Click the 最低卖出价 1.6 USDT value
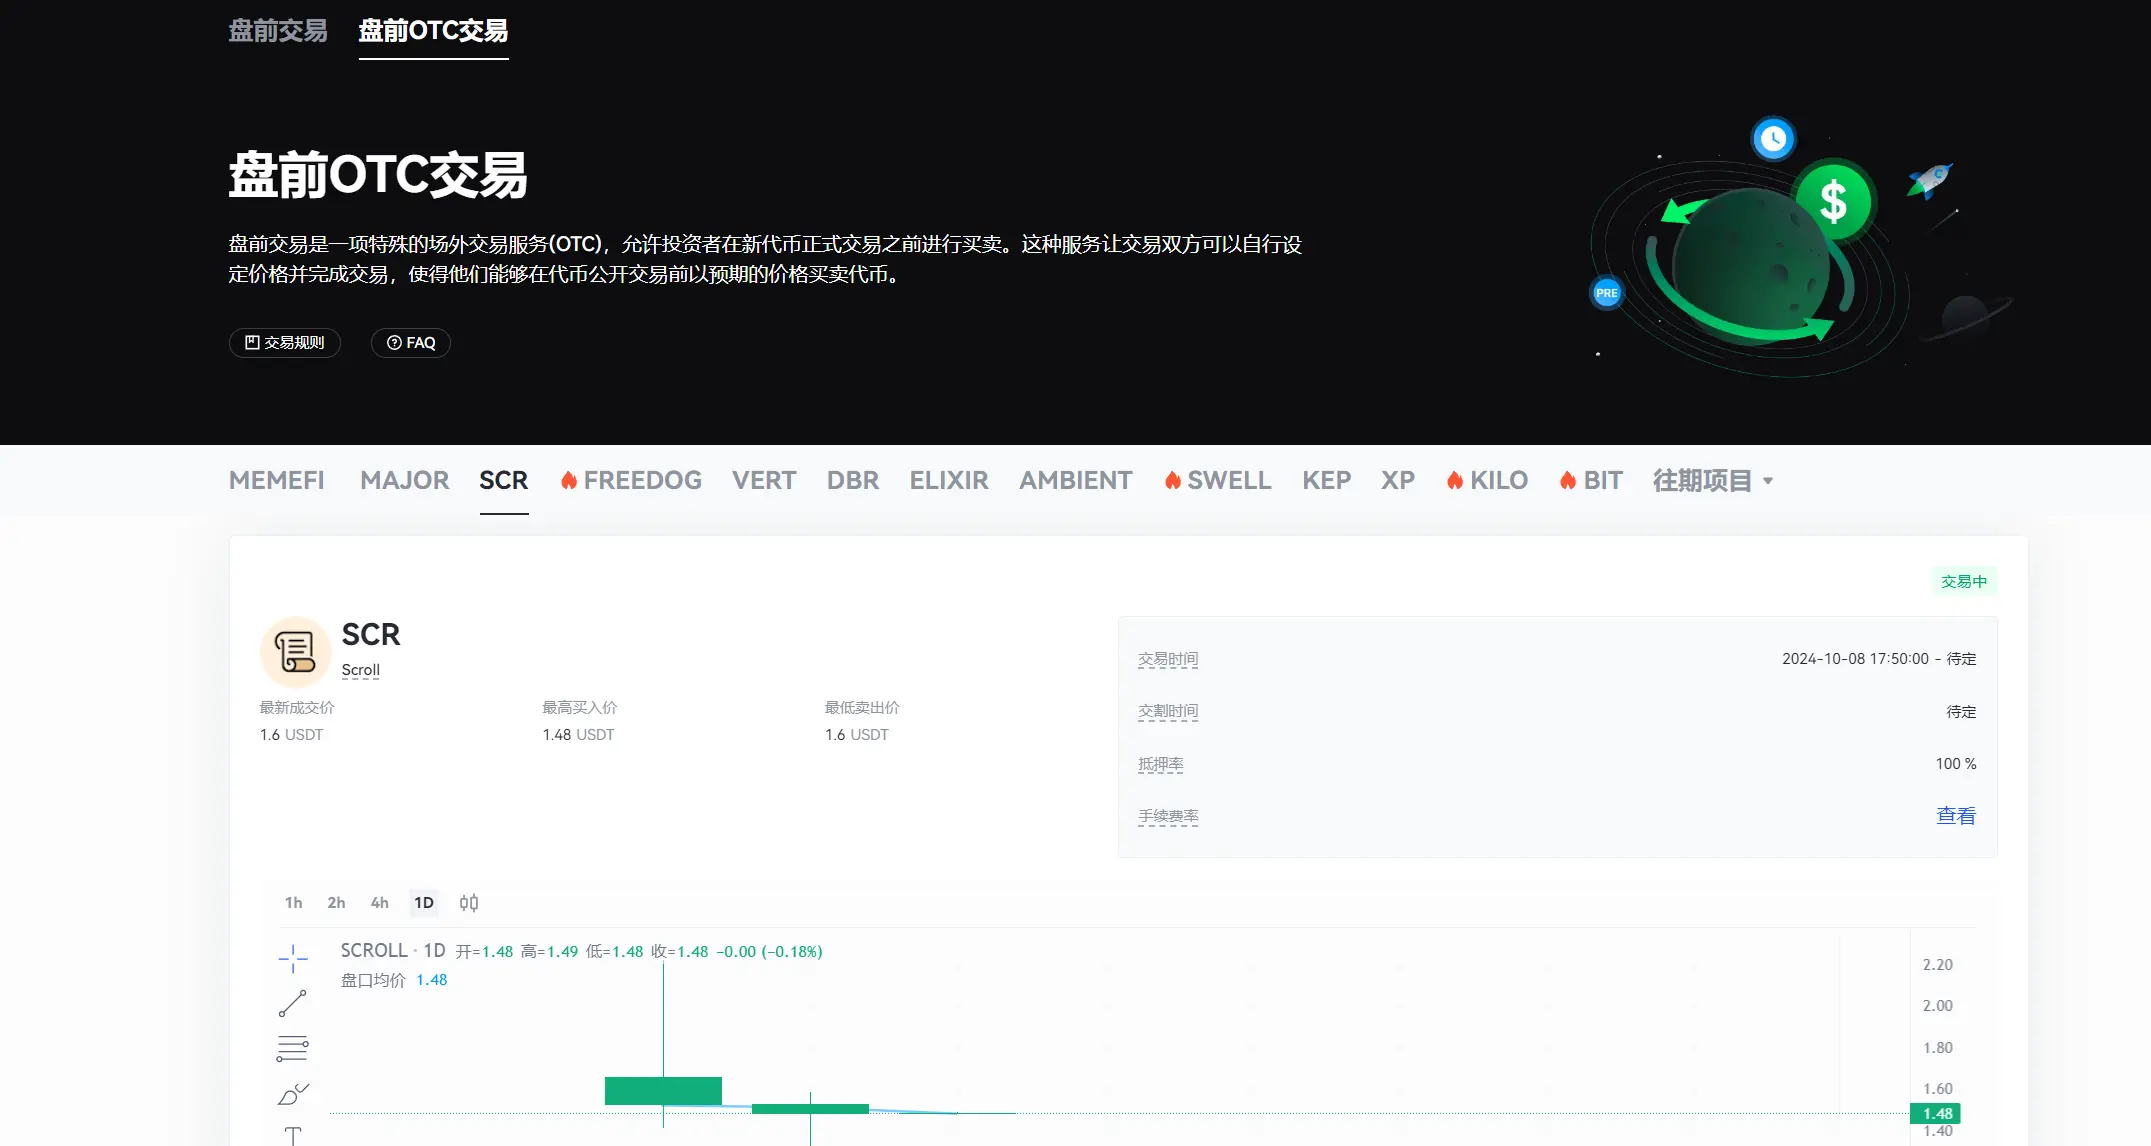2151x1146 pixels. [857, 735]
